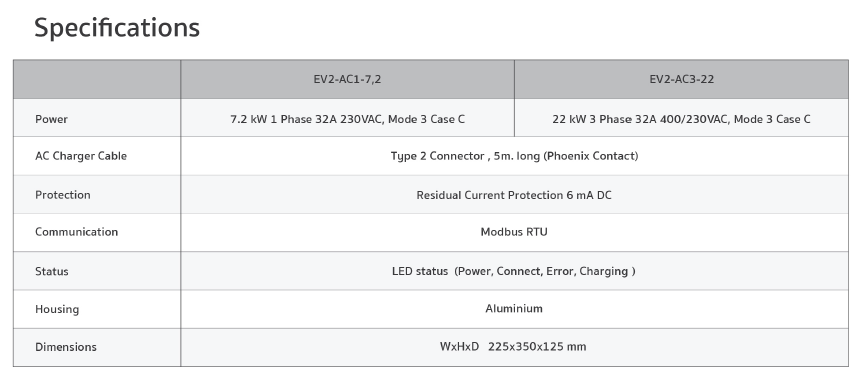The height and width of the screenshot is (380, 863).
Task: Click the 22 kW 3 Phase cell
Action: pyautogui.click(x=681, y=120)
